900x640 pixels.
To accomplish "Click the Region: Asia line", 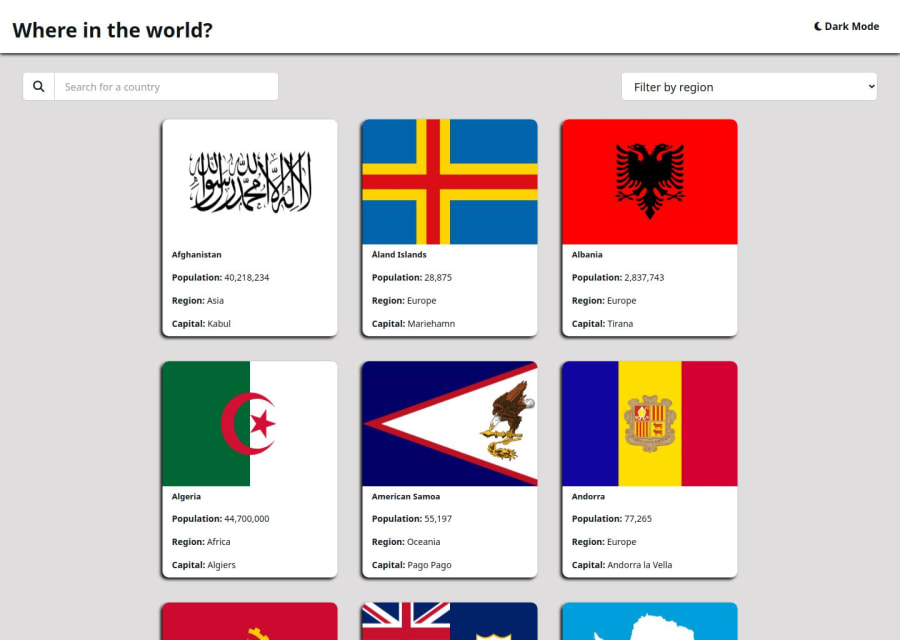I will point(197,301).
